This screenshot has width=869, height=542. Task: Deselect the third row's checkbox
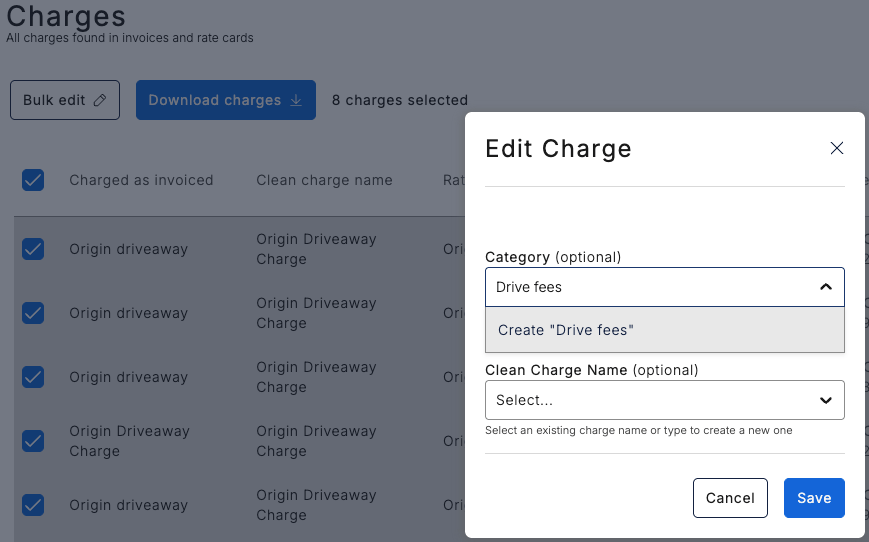[x=33, y=377]
